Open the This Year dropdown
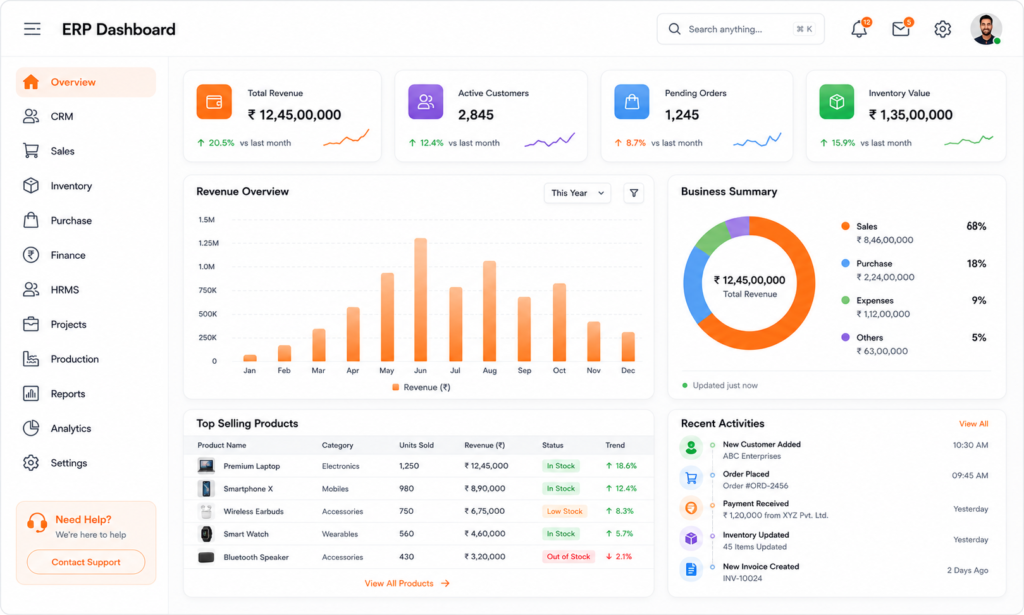 click(577, 193)
